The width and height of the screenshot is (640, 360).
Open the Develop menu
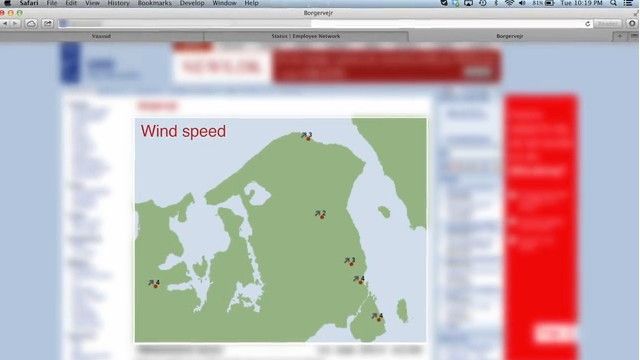(192, 3)
